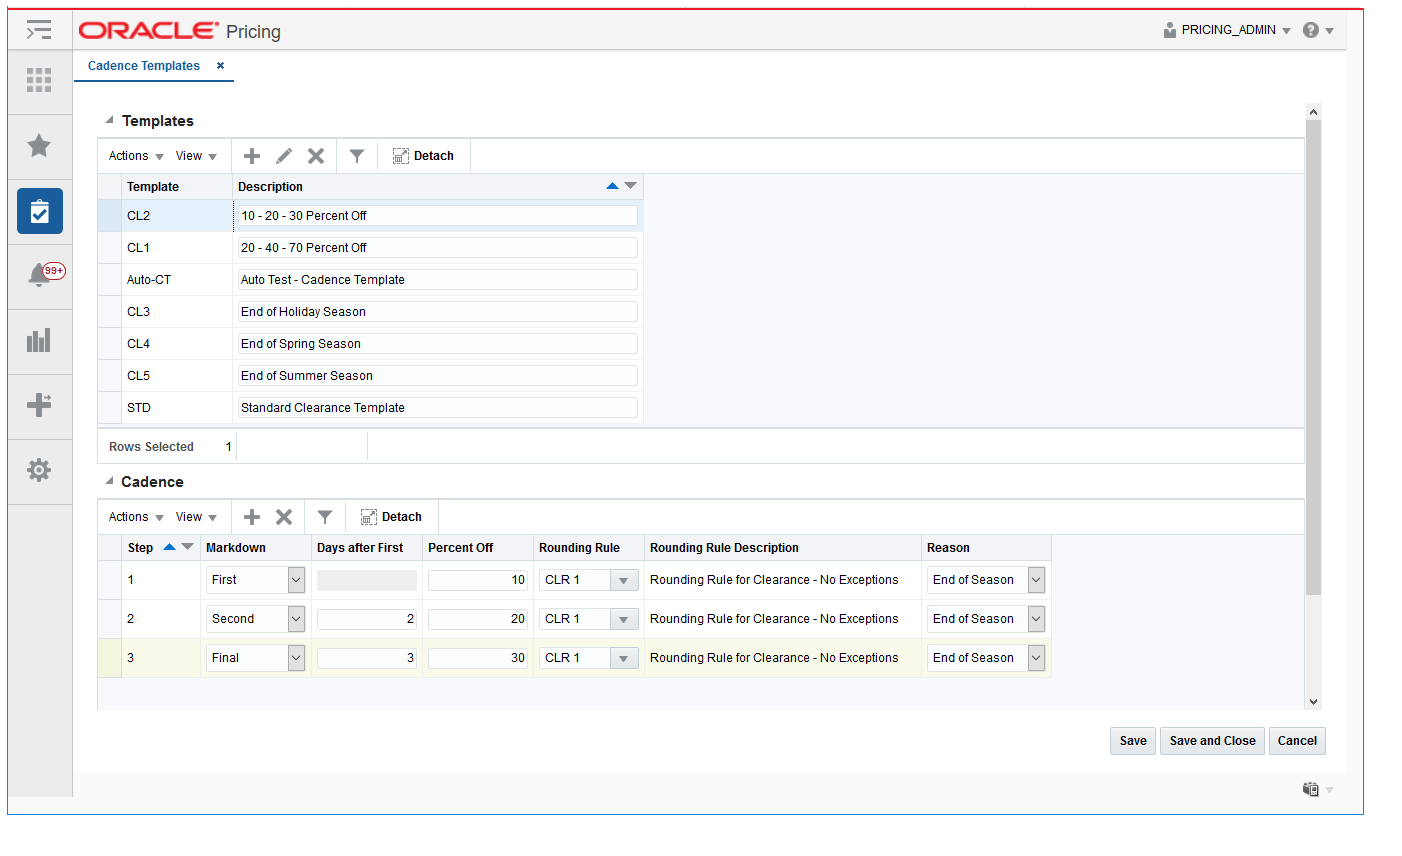Remove a cadence step using the X icon
The image size is (1402, 856).
coord(284,516)
